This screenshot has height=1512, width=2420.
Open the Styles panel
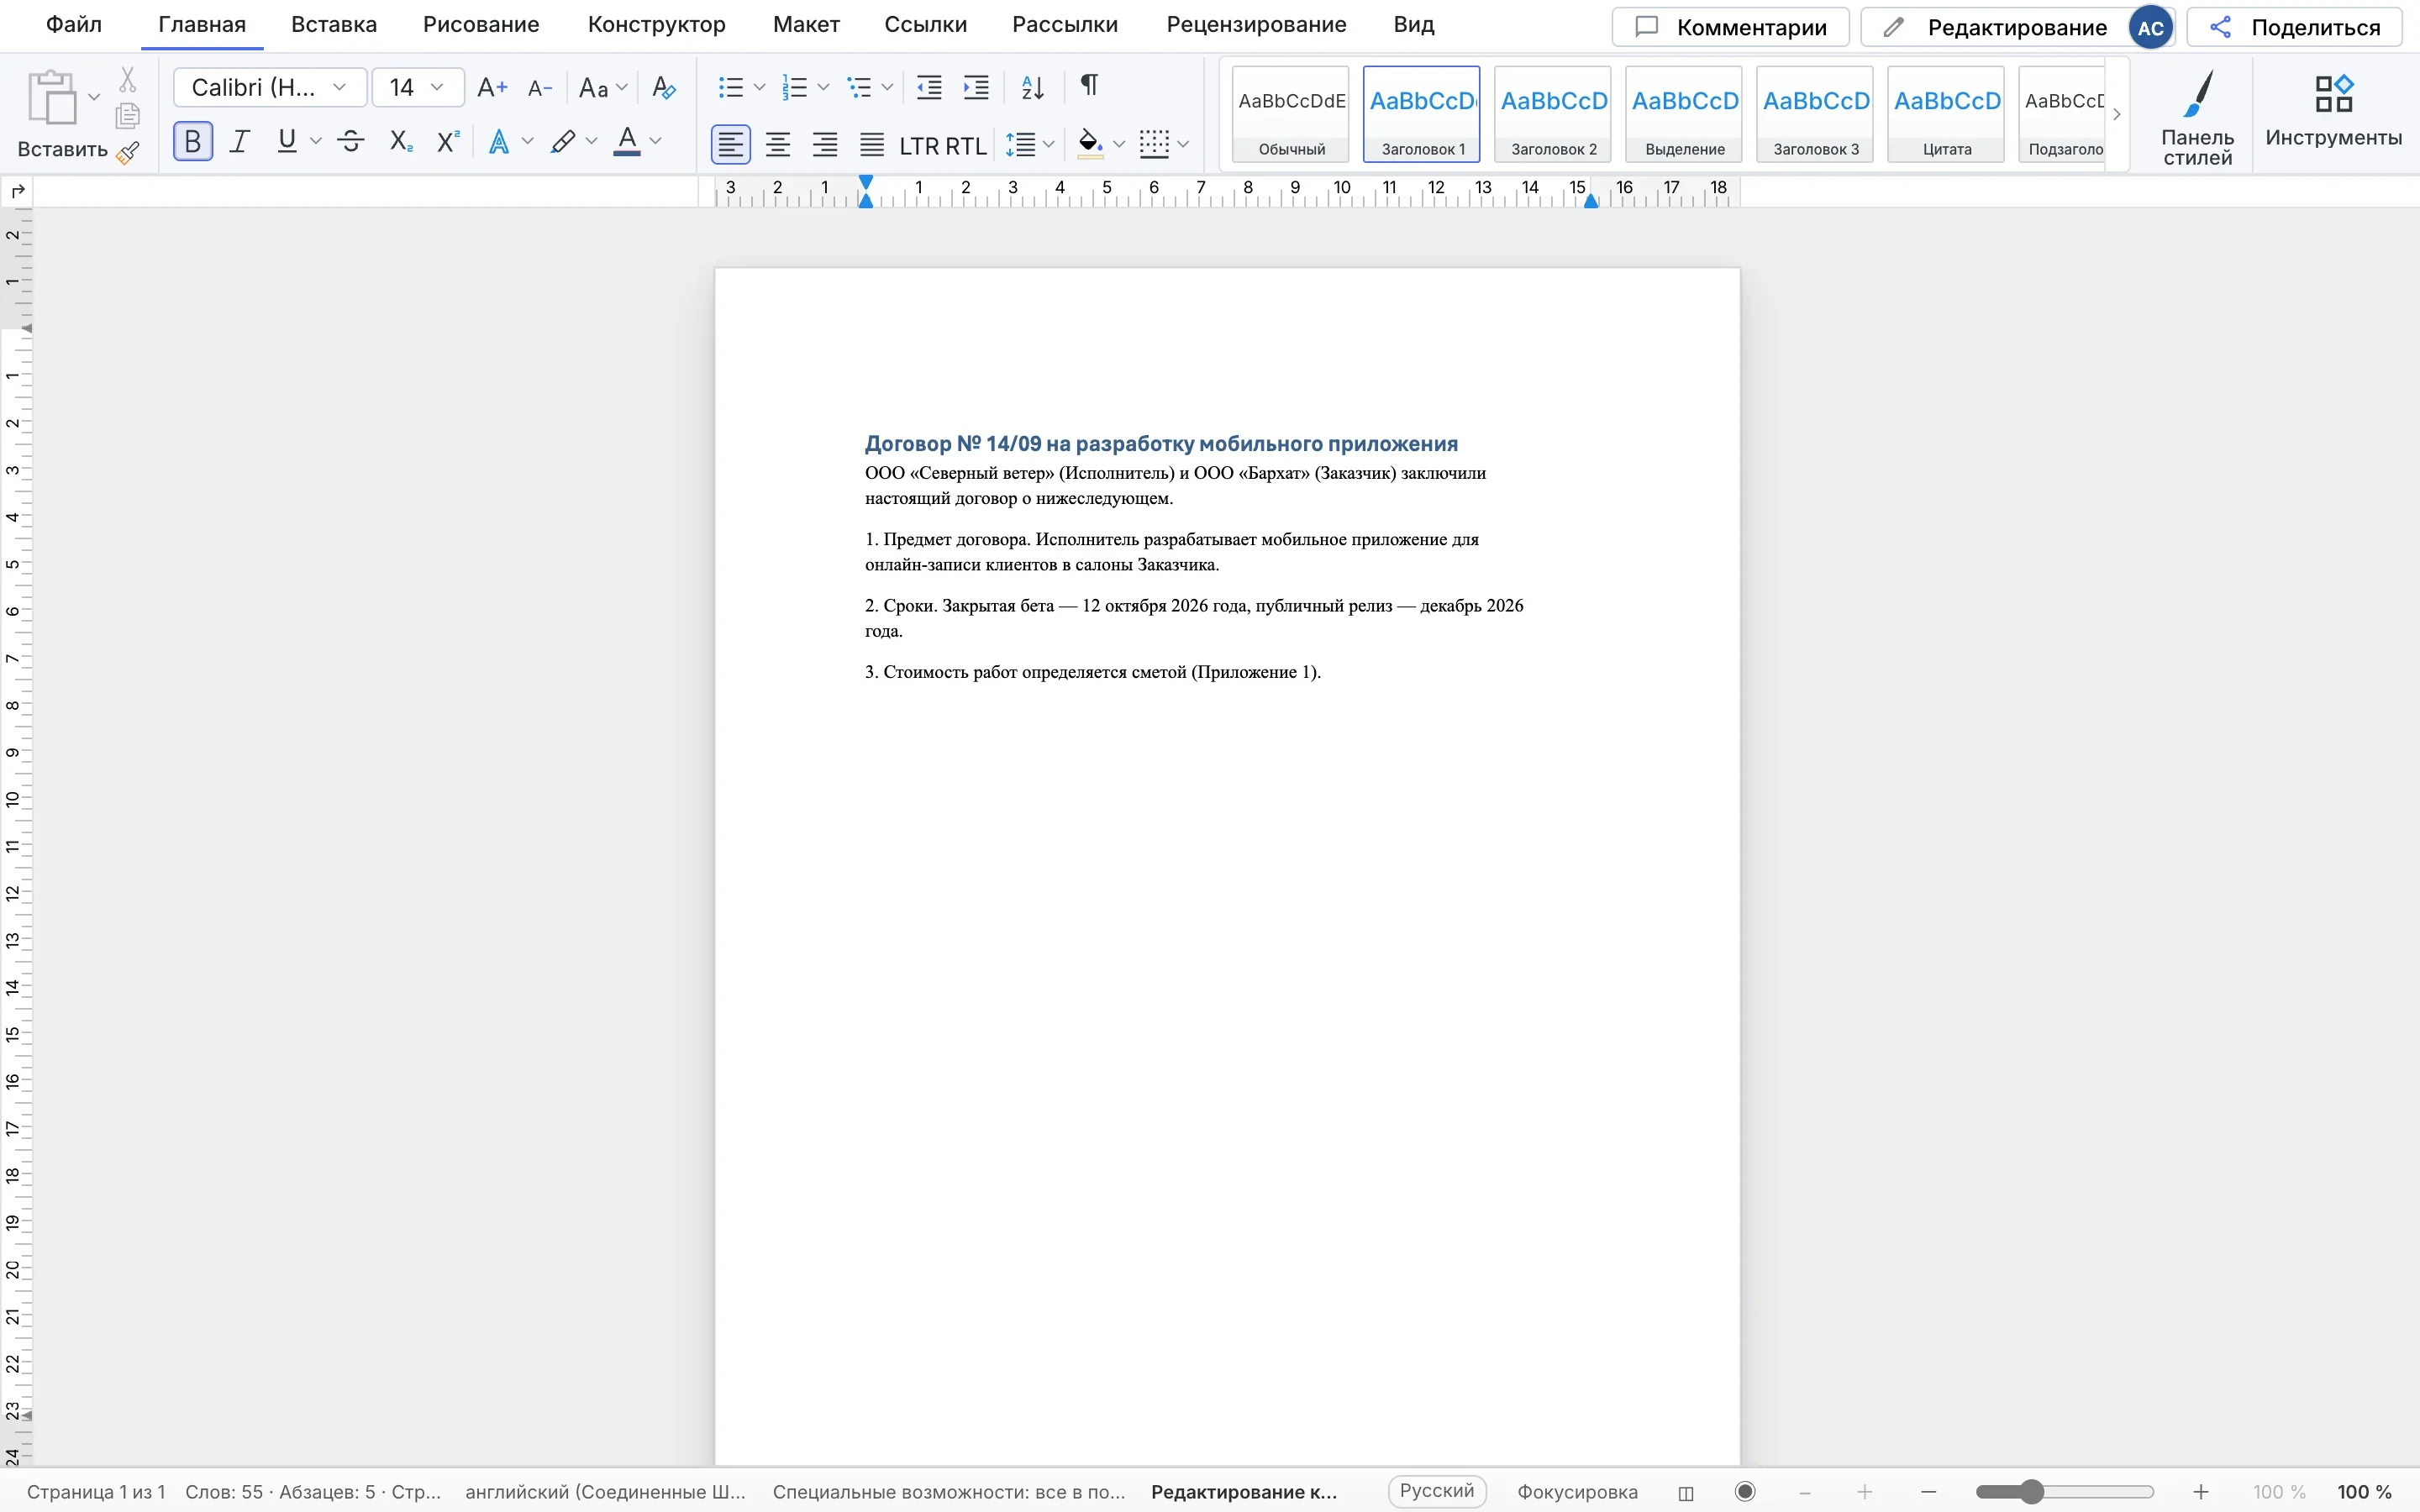(x=2197, y=117)
